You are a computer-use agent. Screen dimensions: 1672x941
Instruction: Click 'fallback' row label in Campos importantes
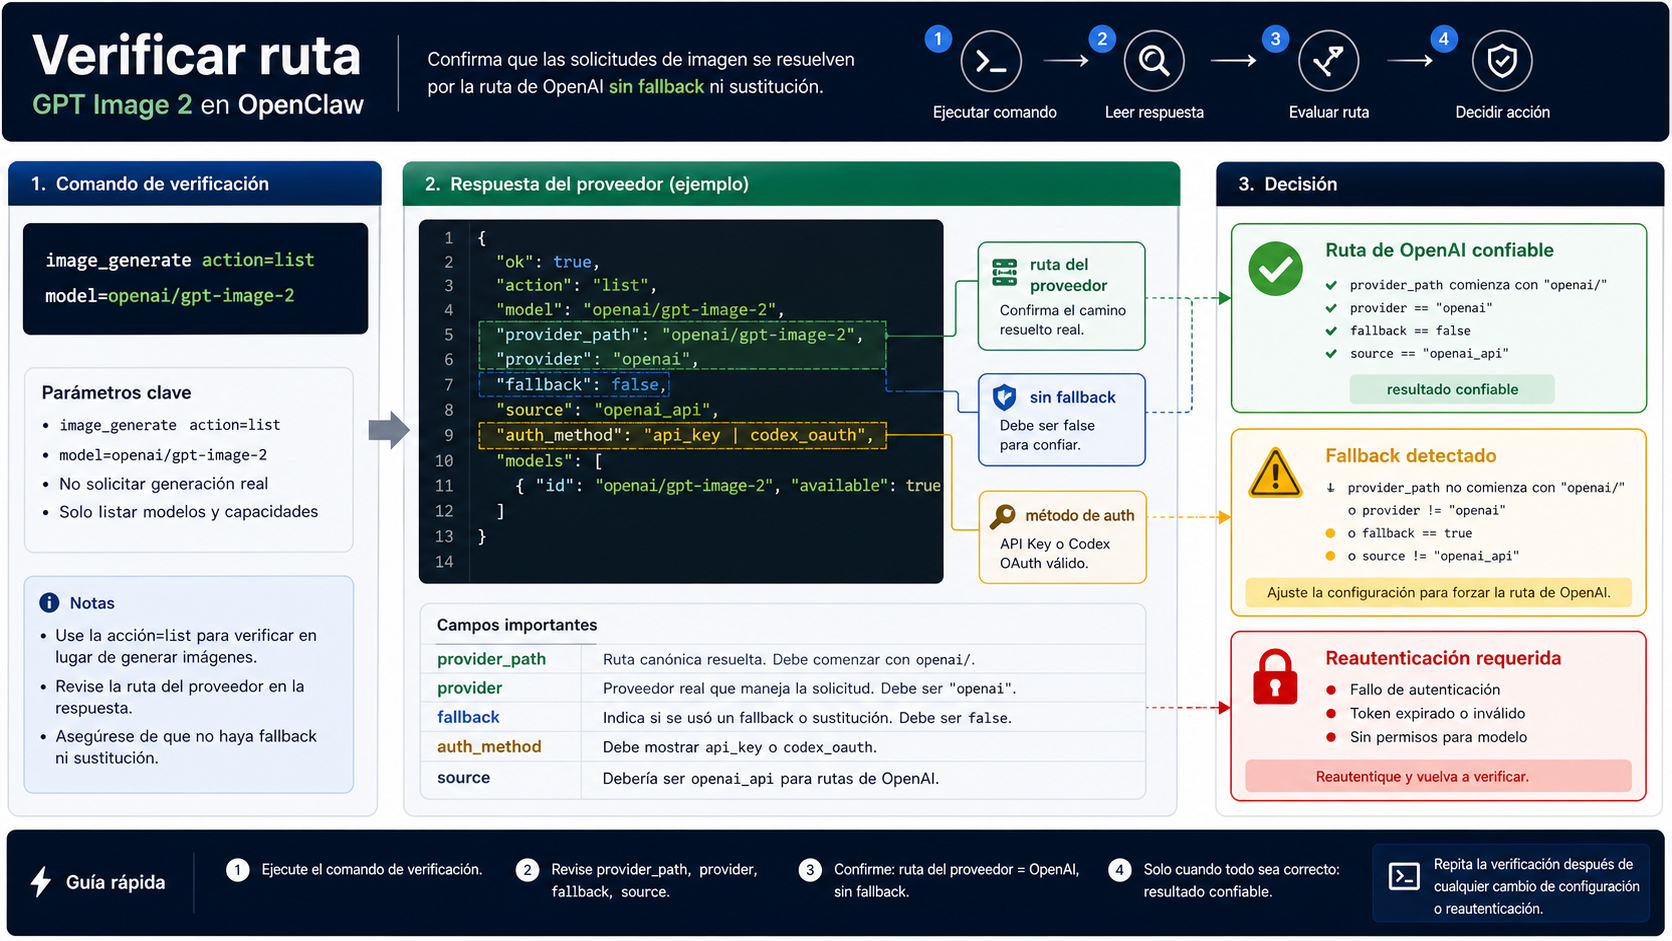468,717
